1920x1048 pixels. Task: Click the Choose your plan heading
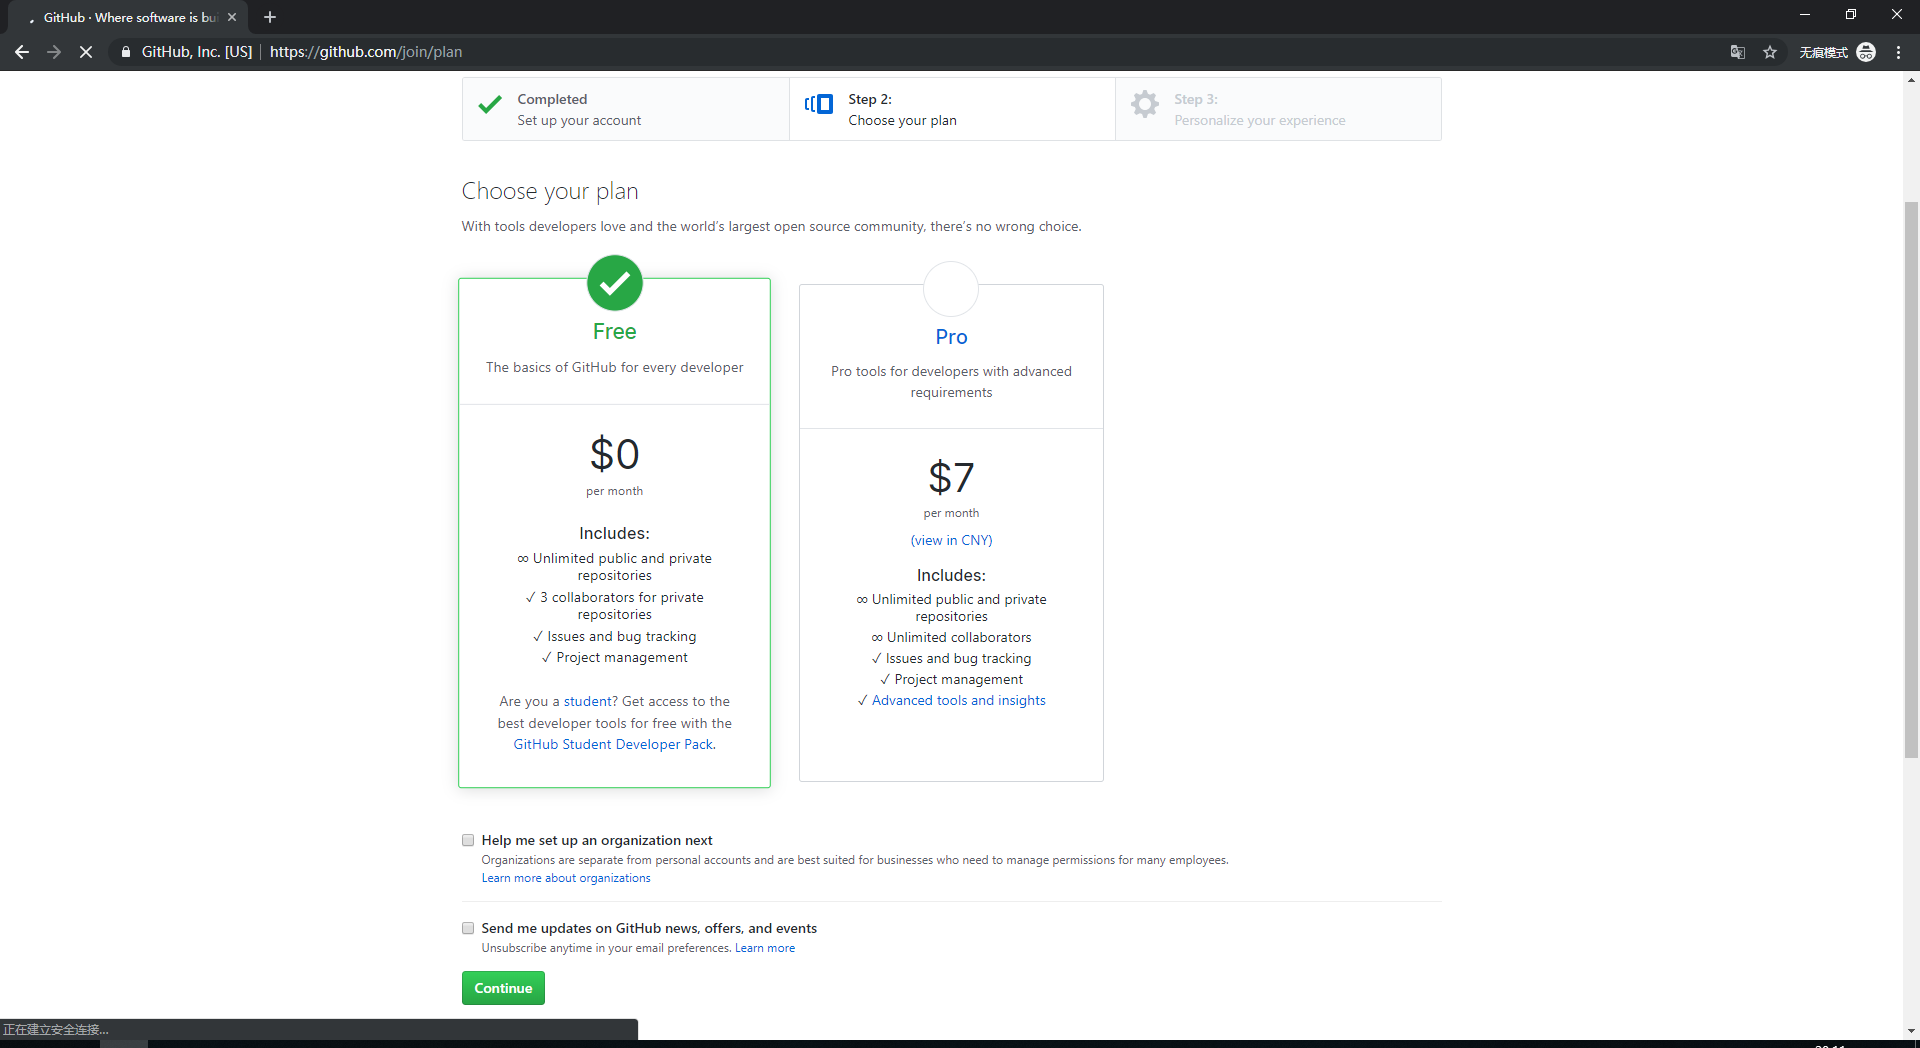point(550,191)
